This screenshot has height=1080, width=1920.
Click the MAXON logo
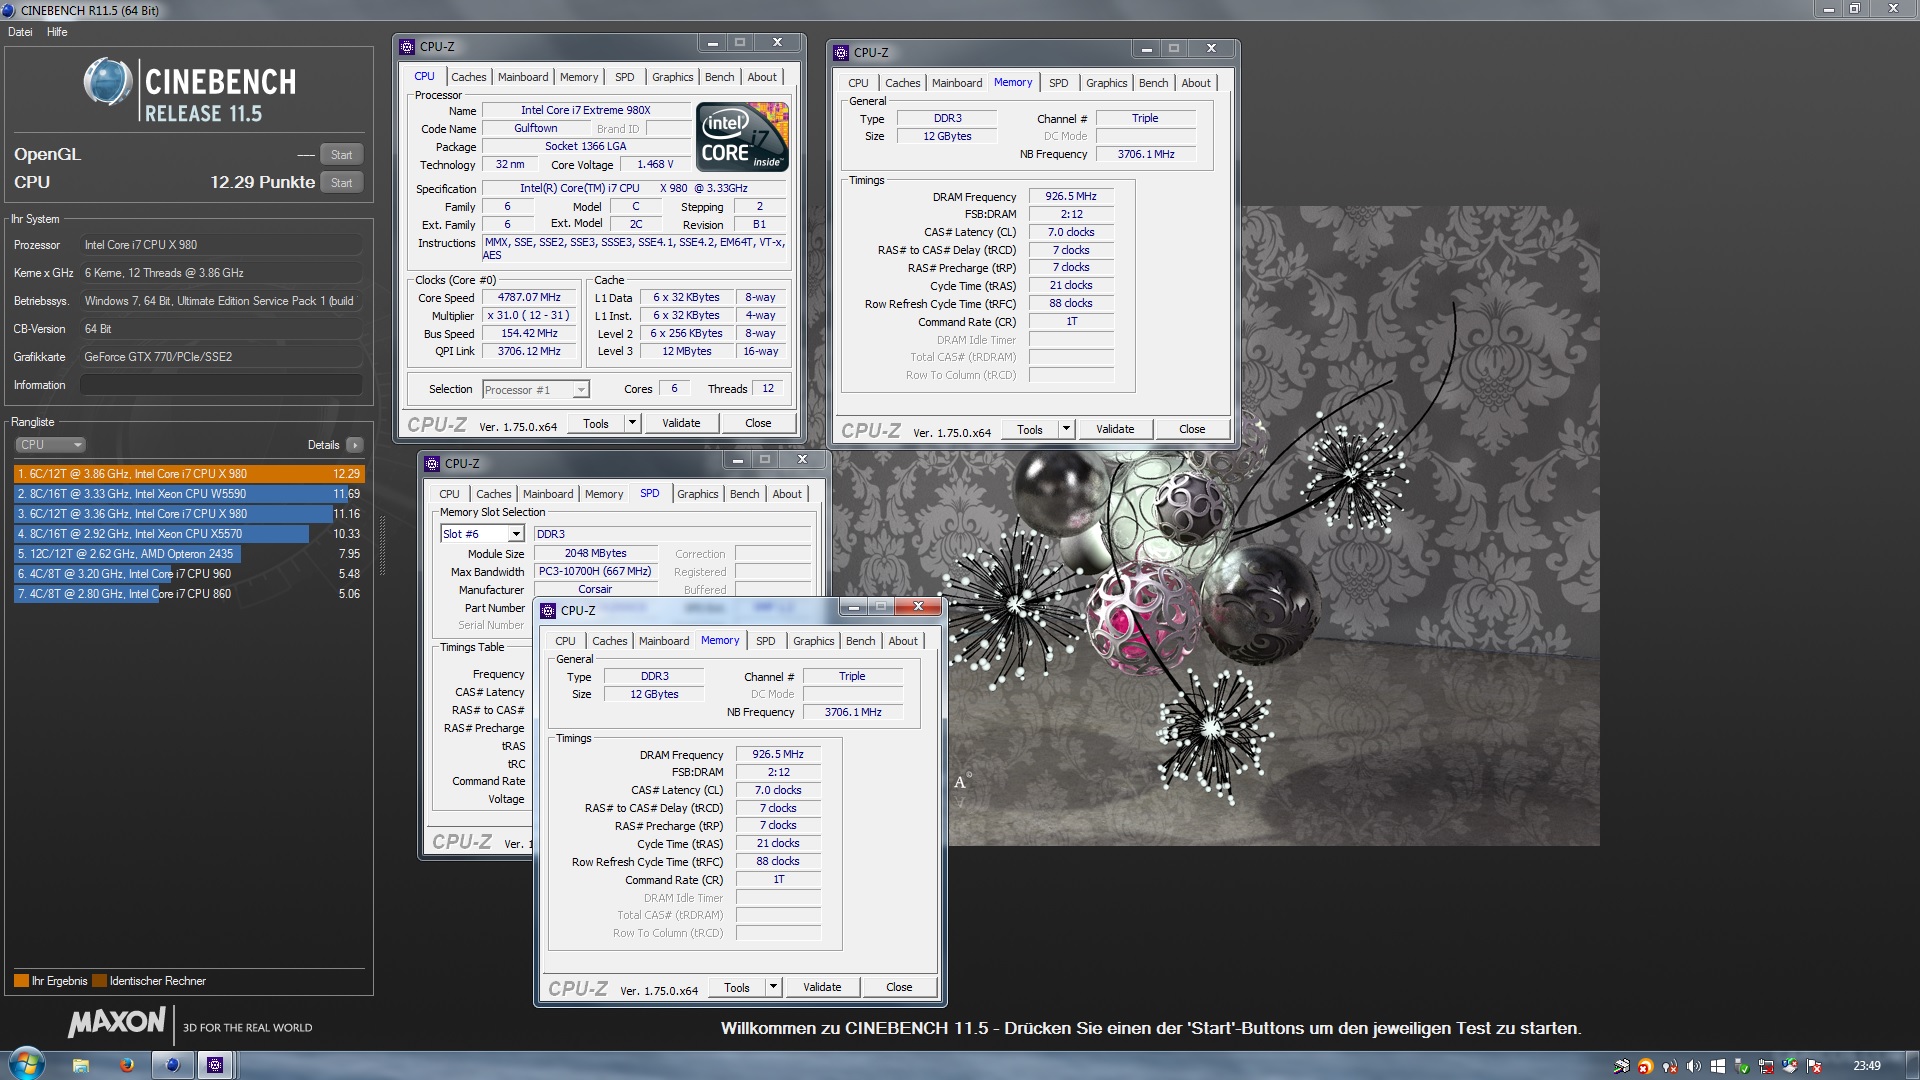click(116, 1022)
